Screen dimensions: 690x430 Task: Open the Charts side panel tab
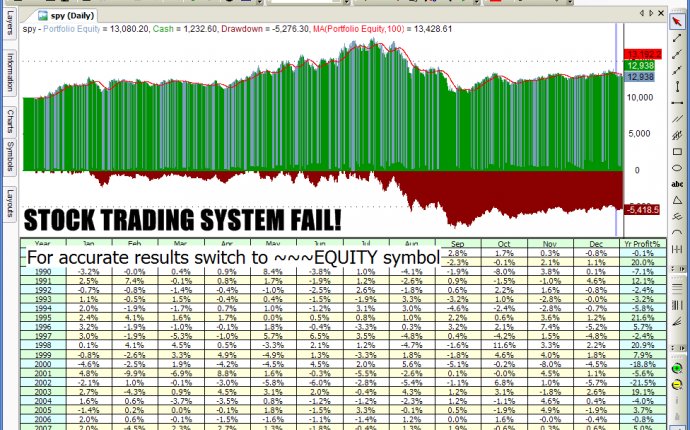pos(10,121)
